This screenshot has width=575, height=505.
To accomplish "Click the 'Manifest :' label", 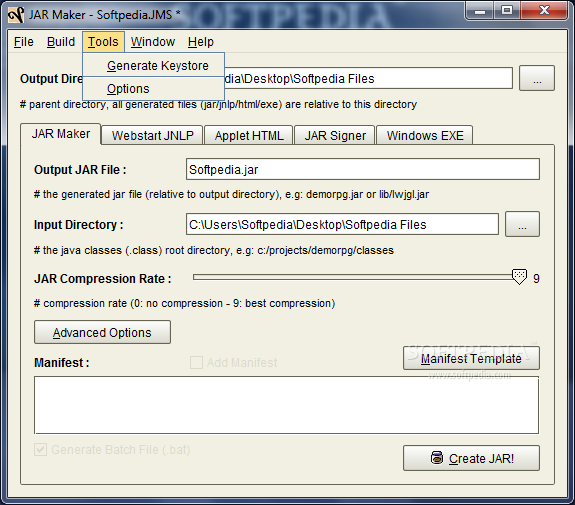I will [x=62, y=363].
